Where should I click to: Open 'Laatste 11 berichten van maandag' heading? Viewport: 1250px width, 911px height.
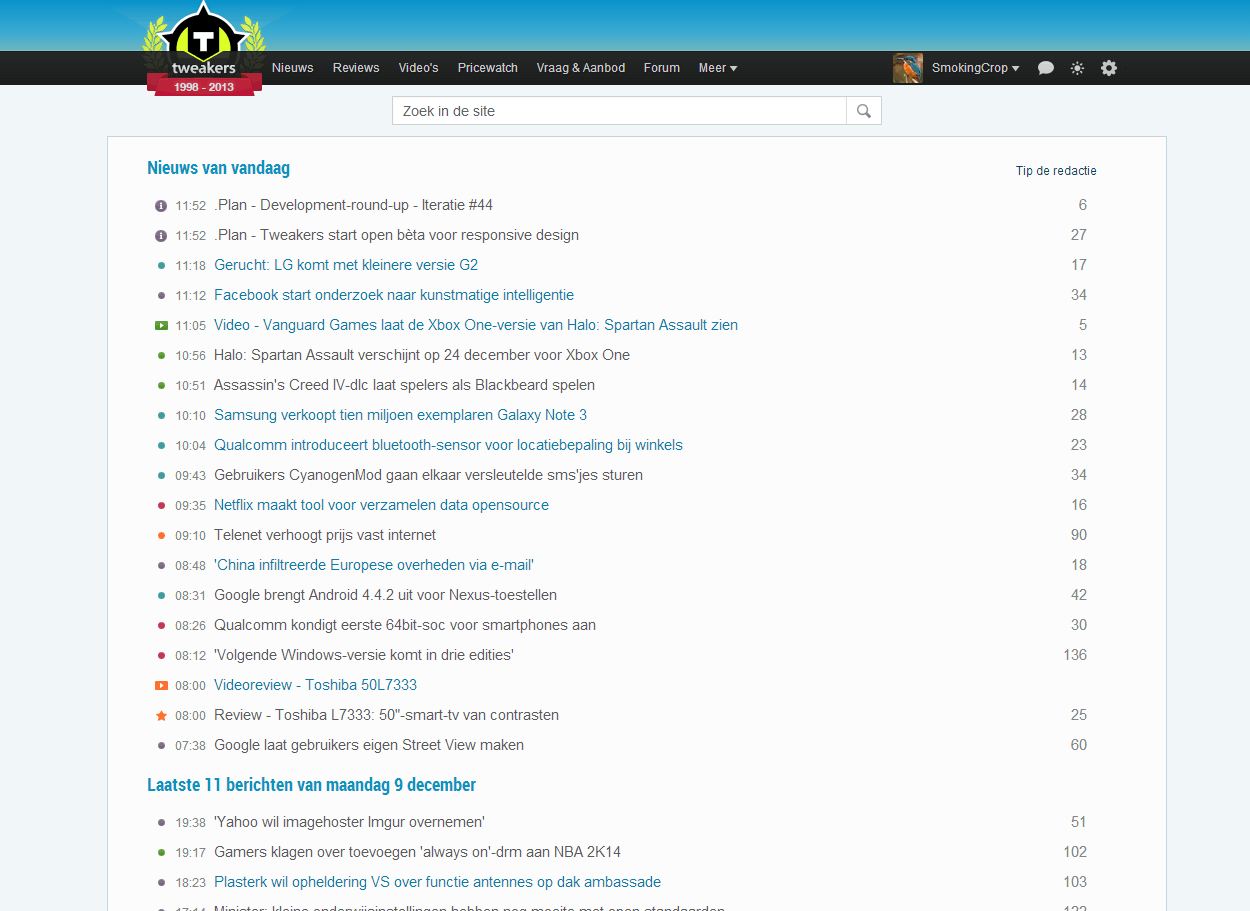(311, 785)
